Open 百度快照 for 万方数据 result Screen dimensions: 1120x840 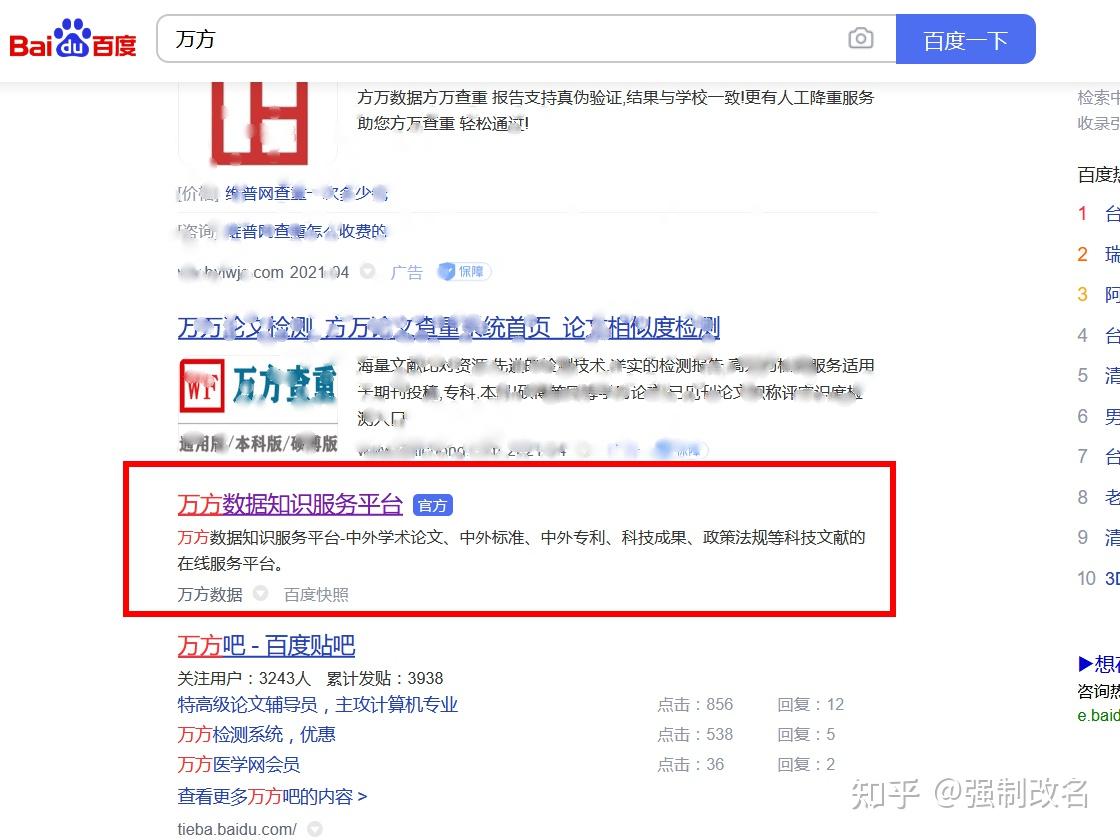[316, 594]
